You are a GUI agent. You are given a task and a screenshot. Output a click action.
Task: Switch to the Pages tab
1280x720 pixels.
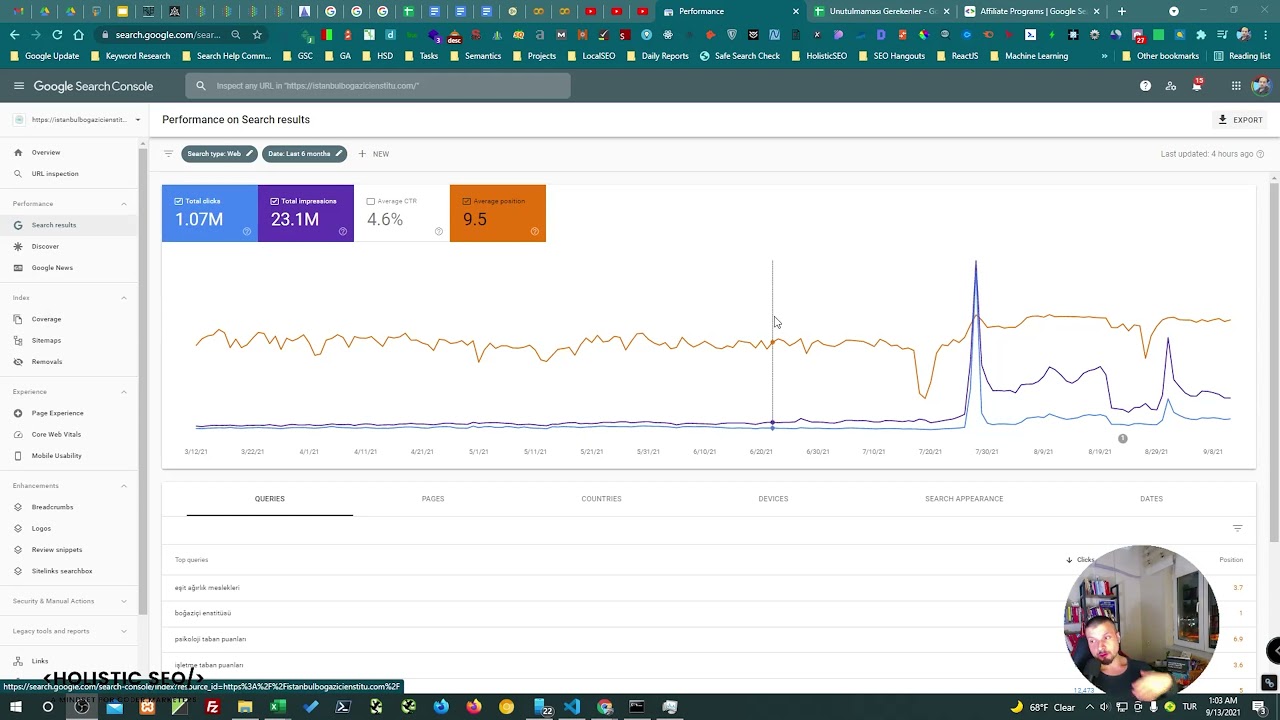pyautogui.click(x=432, y=499)
